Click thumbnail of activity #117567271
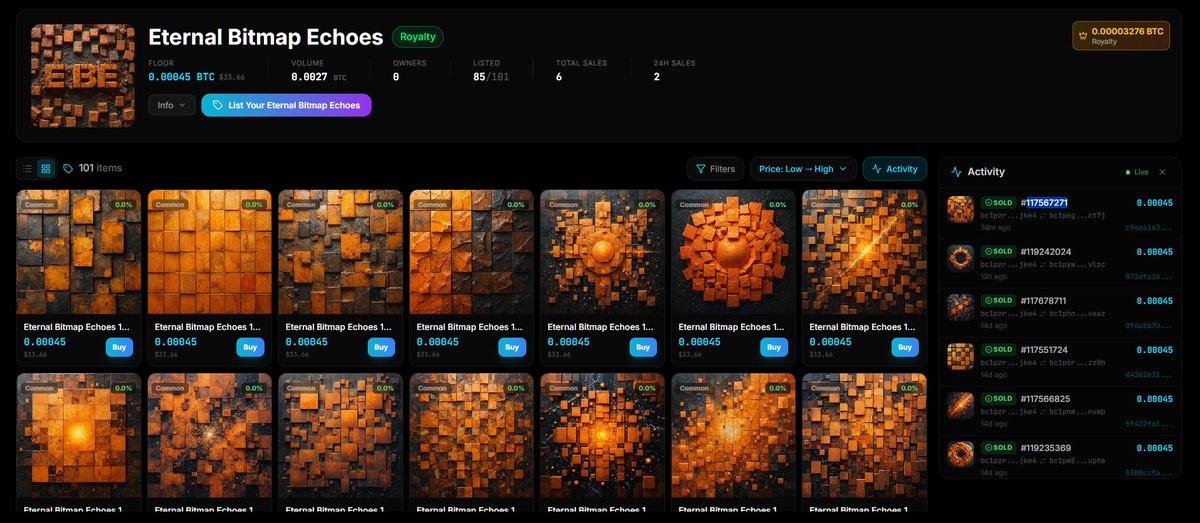The width and height of the screenshot is (1200, 523). [x=960, y=208]
